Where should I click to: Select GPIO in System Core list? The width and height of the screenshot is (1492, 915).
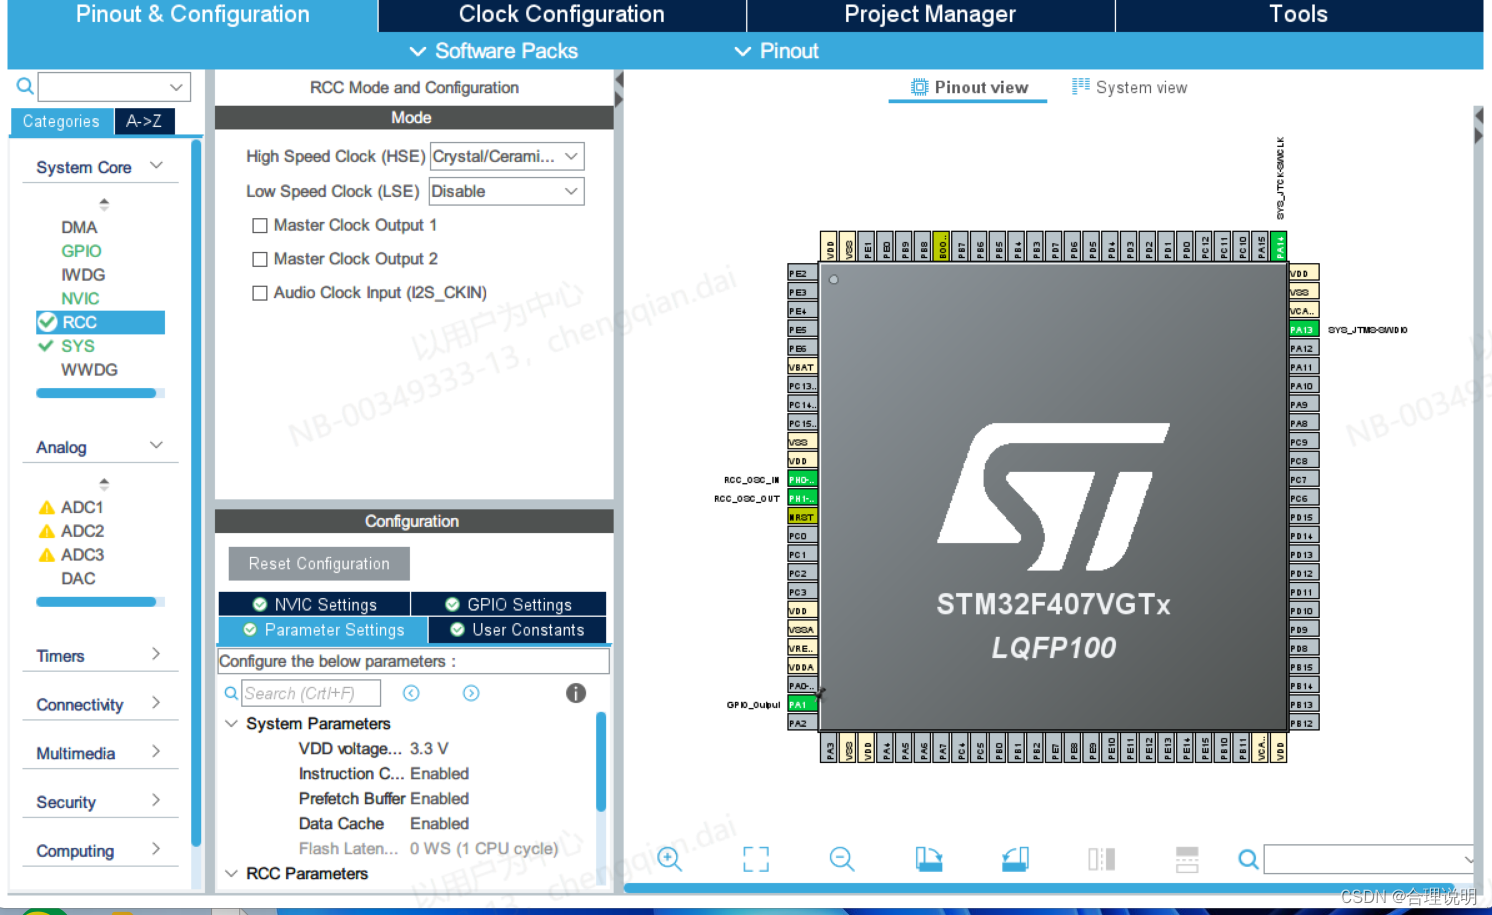(x=81, y=251)
